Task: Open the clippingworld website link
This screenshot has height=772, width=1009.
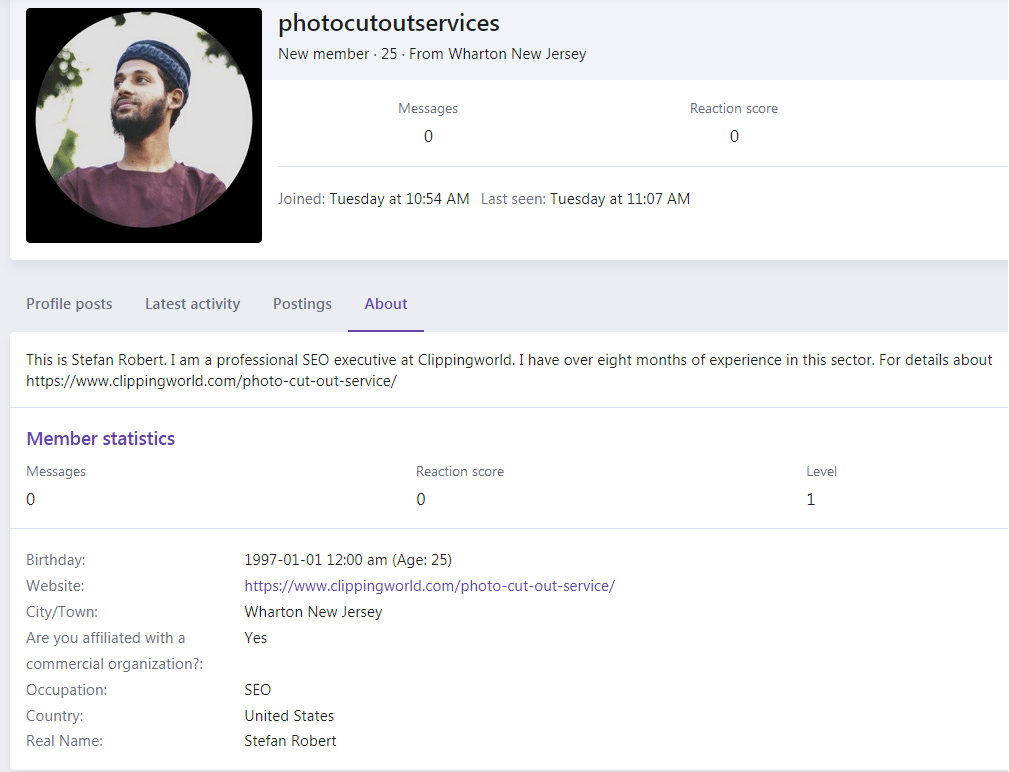Action: [x=429, y=586]
